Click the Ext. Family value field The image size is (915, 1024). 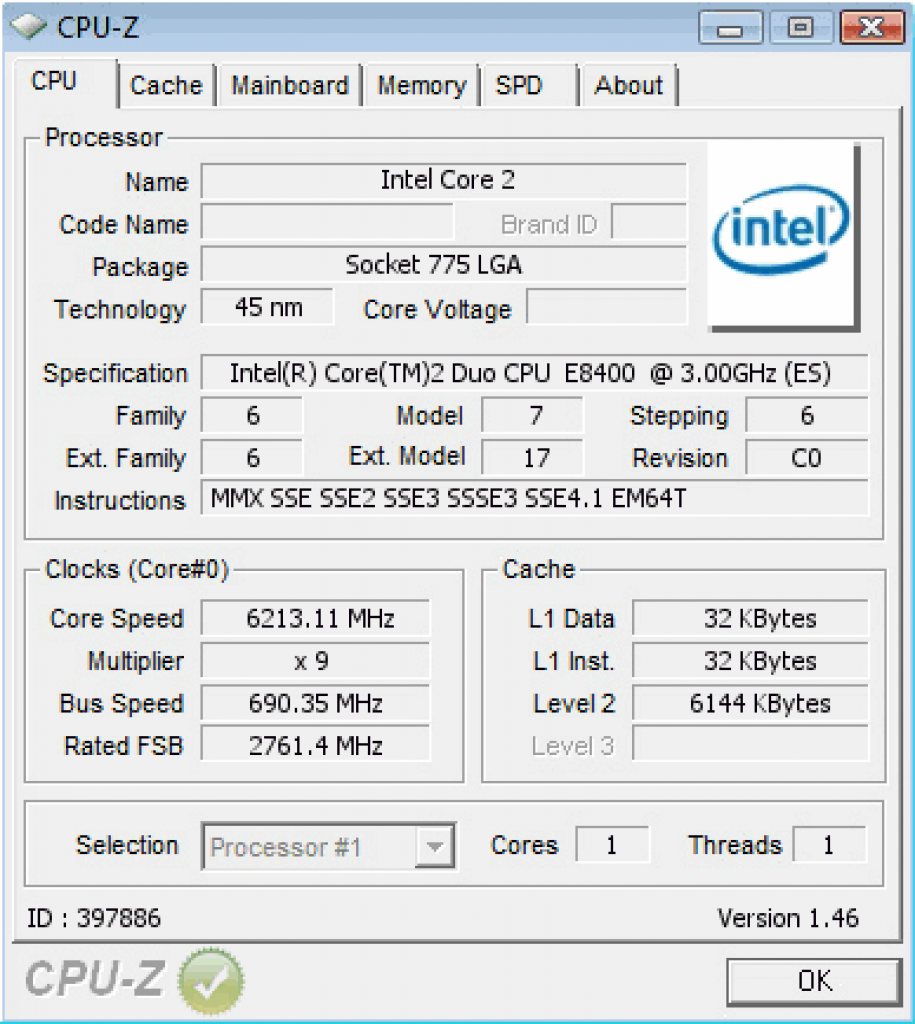(252, 458)
